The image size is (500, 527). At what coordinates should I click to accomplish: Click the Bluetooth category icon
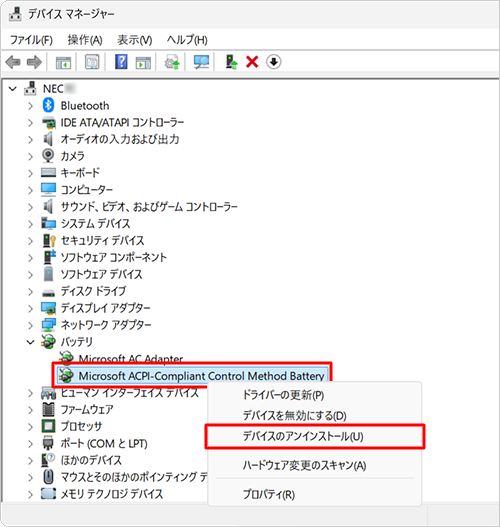click(48, 106)
